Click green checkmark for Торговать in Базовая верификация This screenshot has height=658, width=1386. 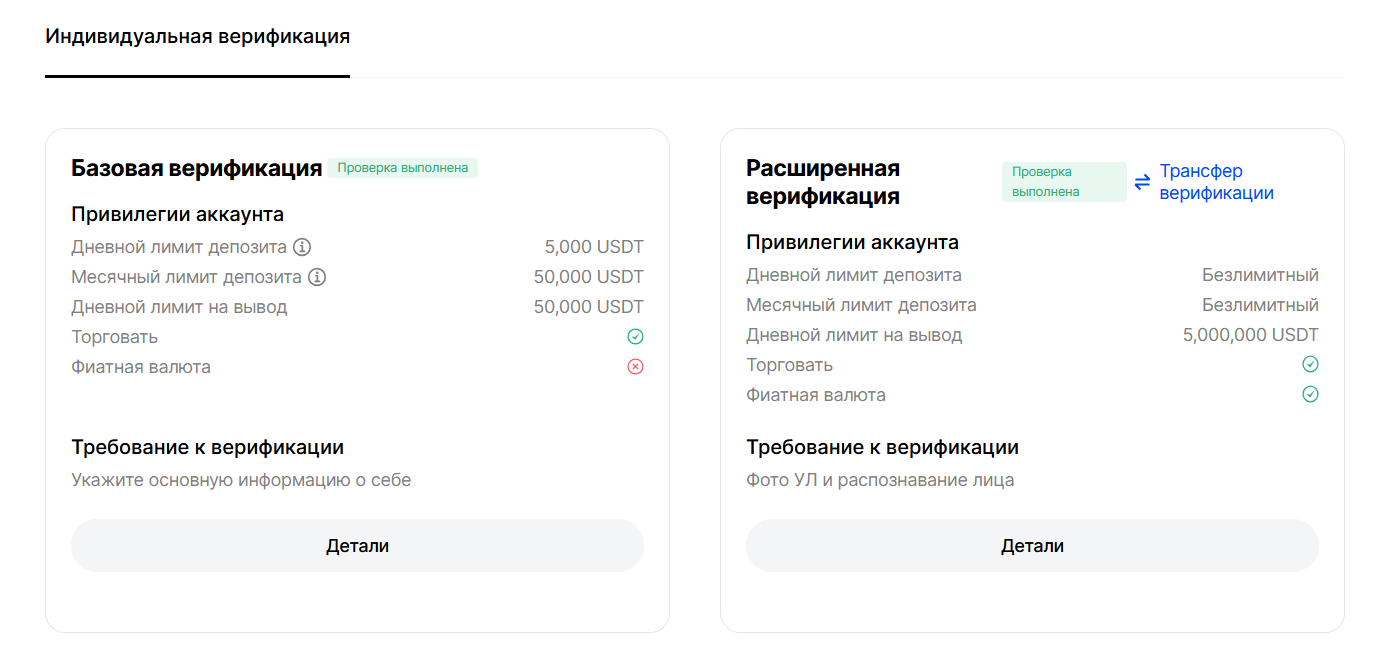(x=635, y=337)
